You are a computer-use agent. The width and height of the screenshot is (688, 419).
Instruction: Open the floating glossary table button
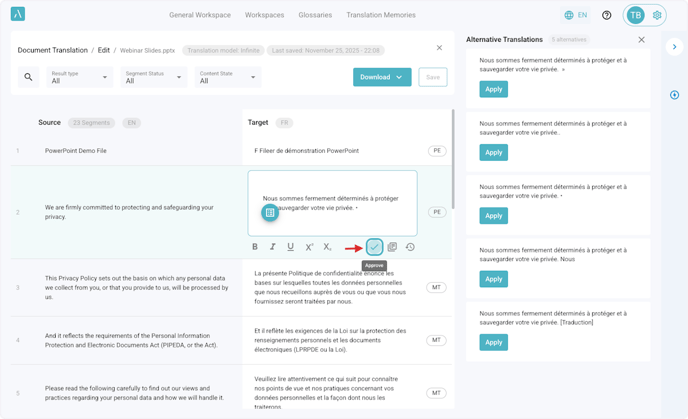point(270,213)
